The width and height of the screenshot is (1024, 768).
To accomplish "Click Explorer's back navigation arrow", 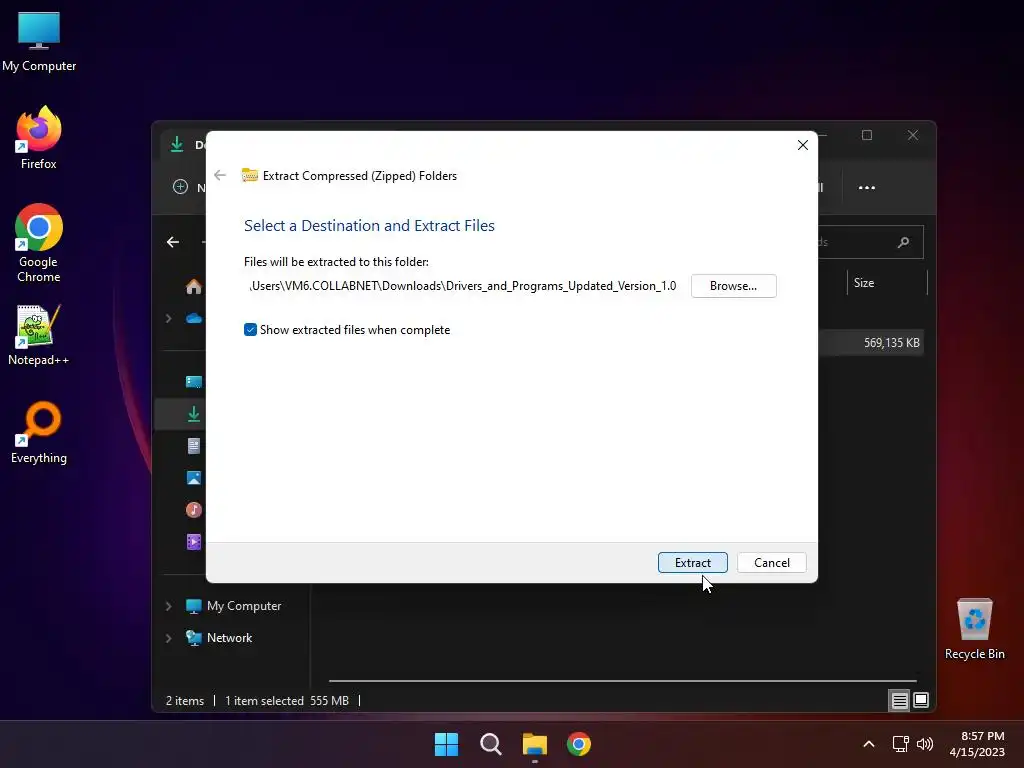I will [173, 242].
